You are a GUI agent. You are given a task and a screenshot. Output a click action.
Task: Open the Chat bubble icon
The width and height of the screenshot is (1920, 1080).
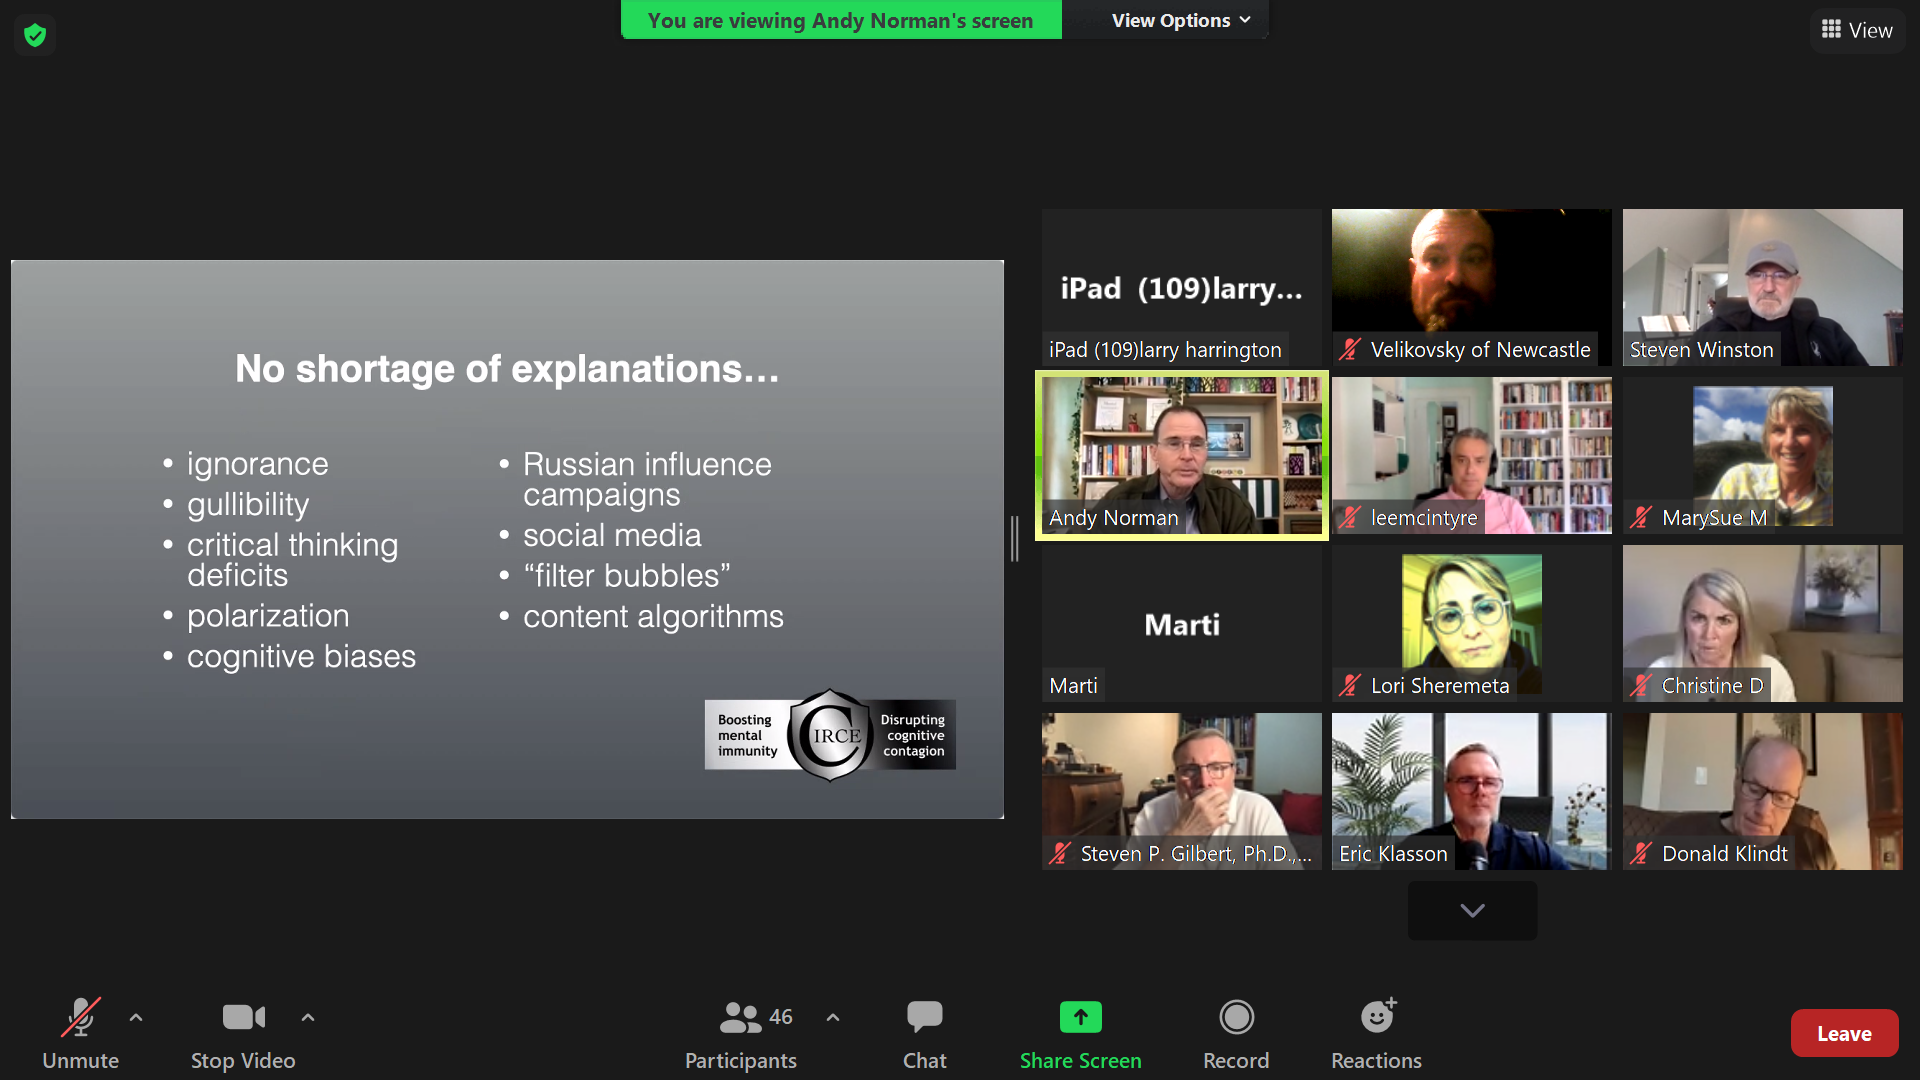tap(924, 1017)
